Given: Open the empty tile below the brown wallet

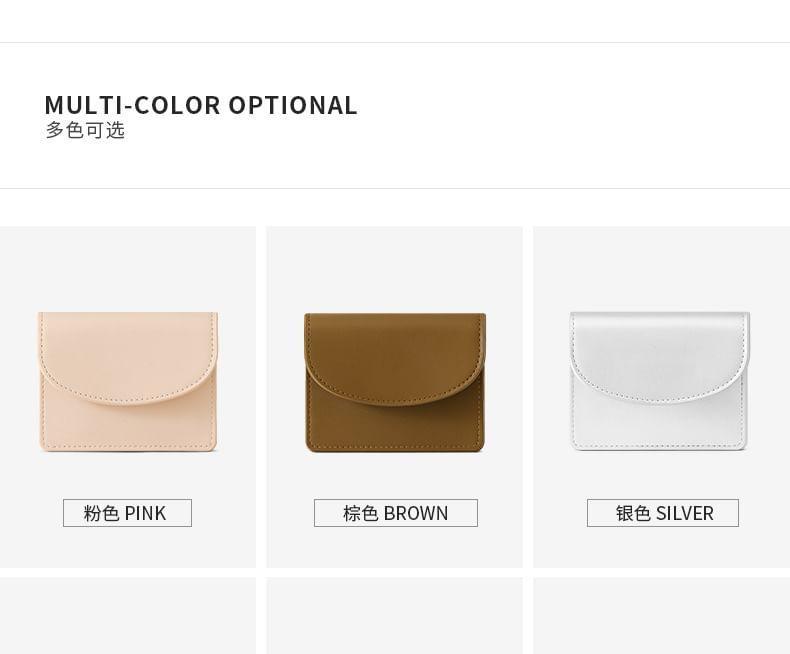Looking at the screenshot, I should [x=394, y=616].
